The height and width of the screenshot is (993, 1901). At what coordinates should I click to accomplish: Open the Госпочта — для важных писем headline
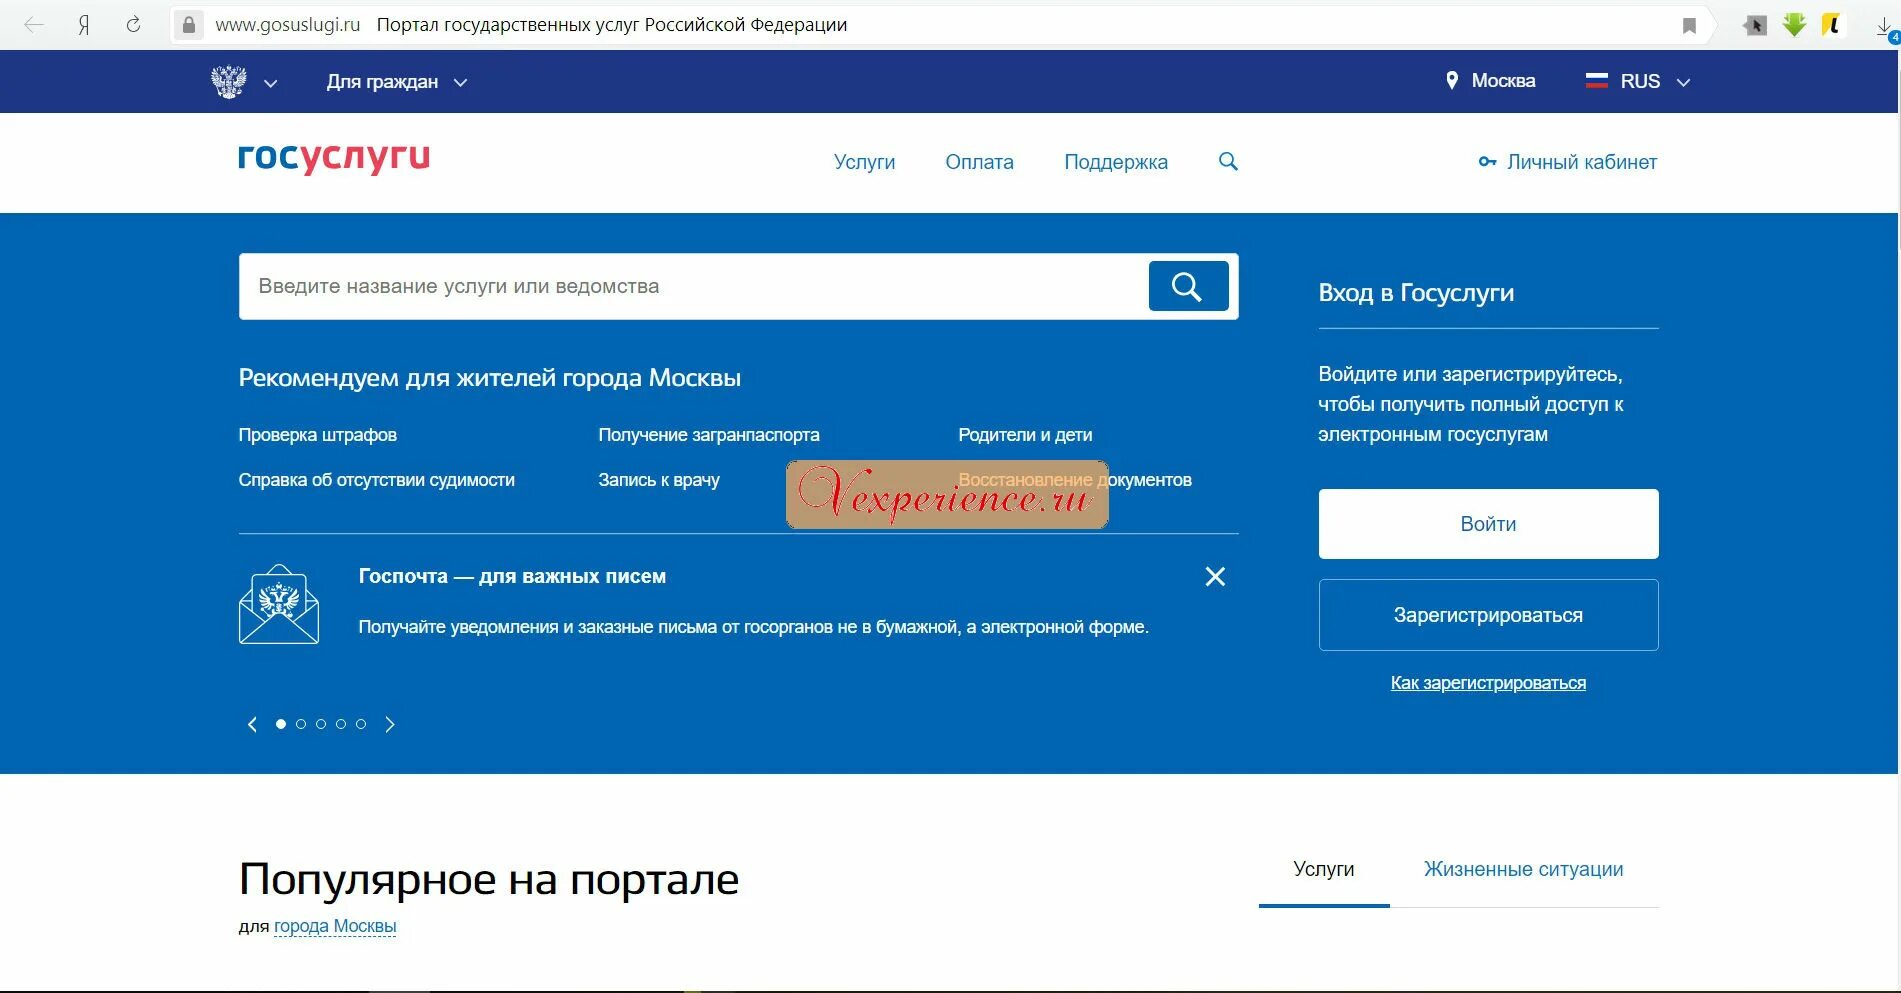512,576
